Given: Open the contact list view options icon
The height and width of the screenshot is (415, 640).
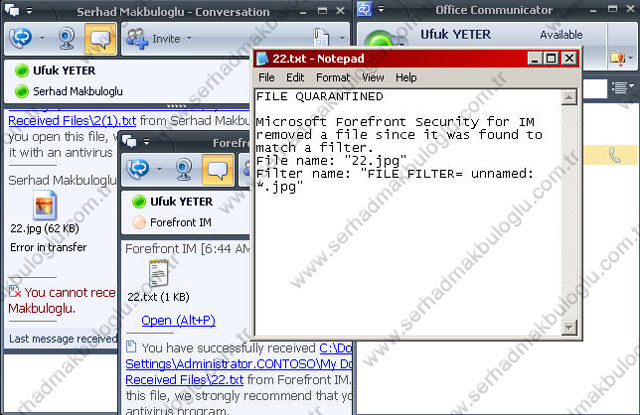Looking at the screenshot, I should pos(620,87).
